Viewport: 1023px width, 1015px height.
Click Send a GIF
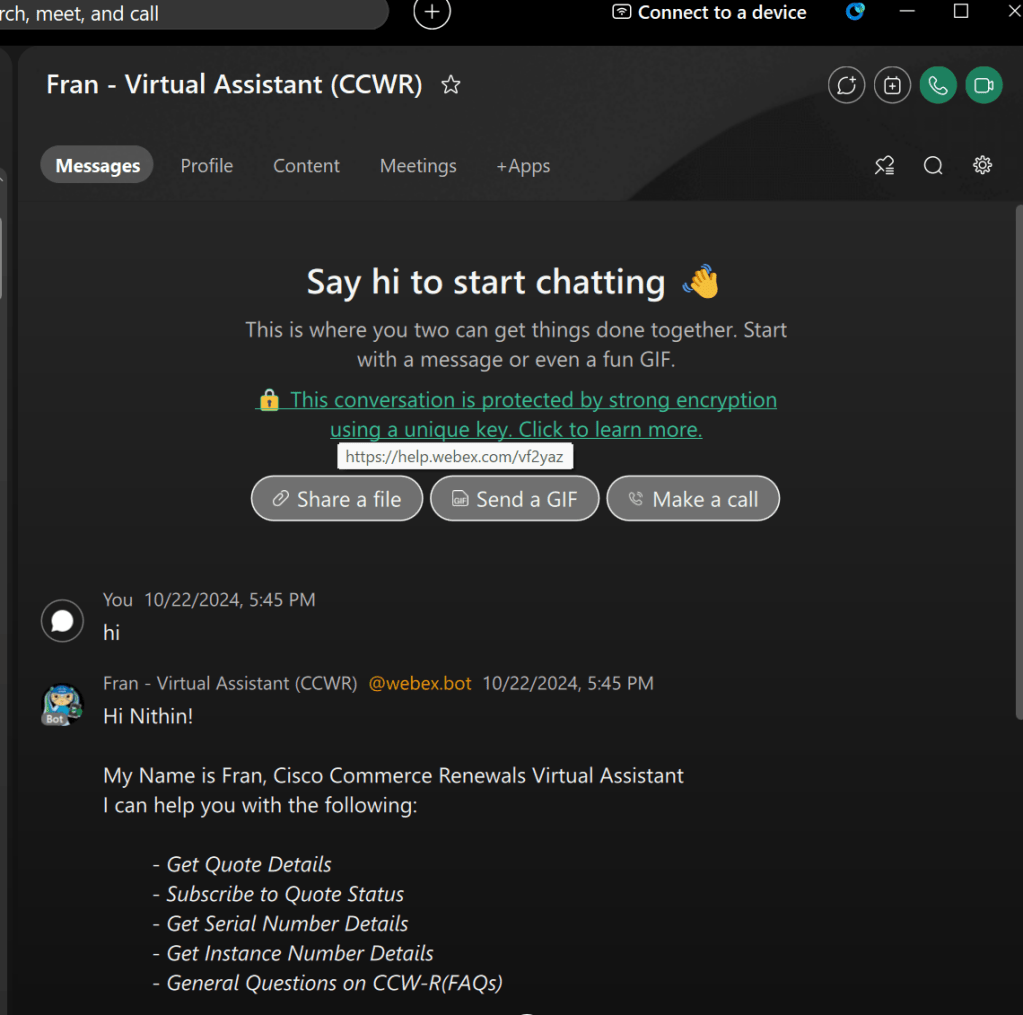point(514,498)
